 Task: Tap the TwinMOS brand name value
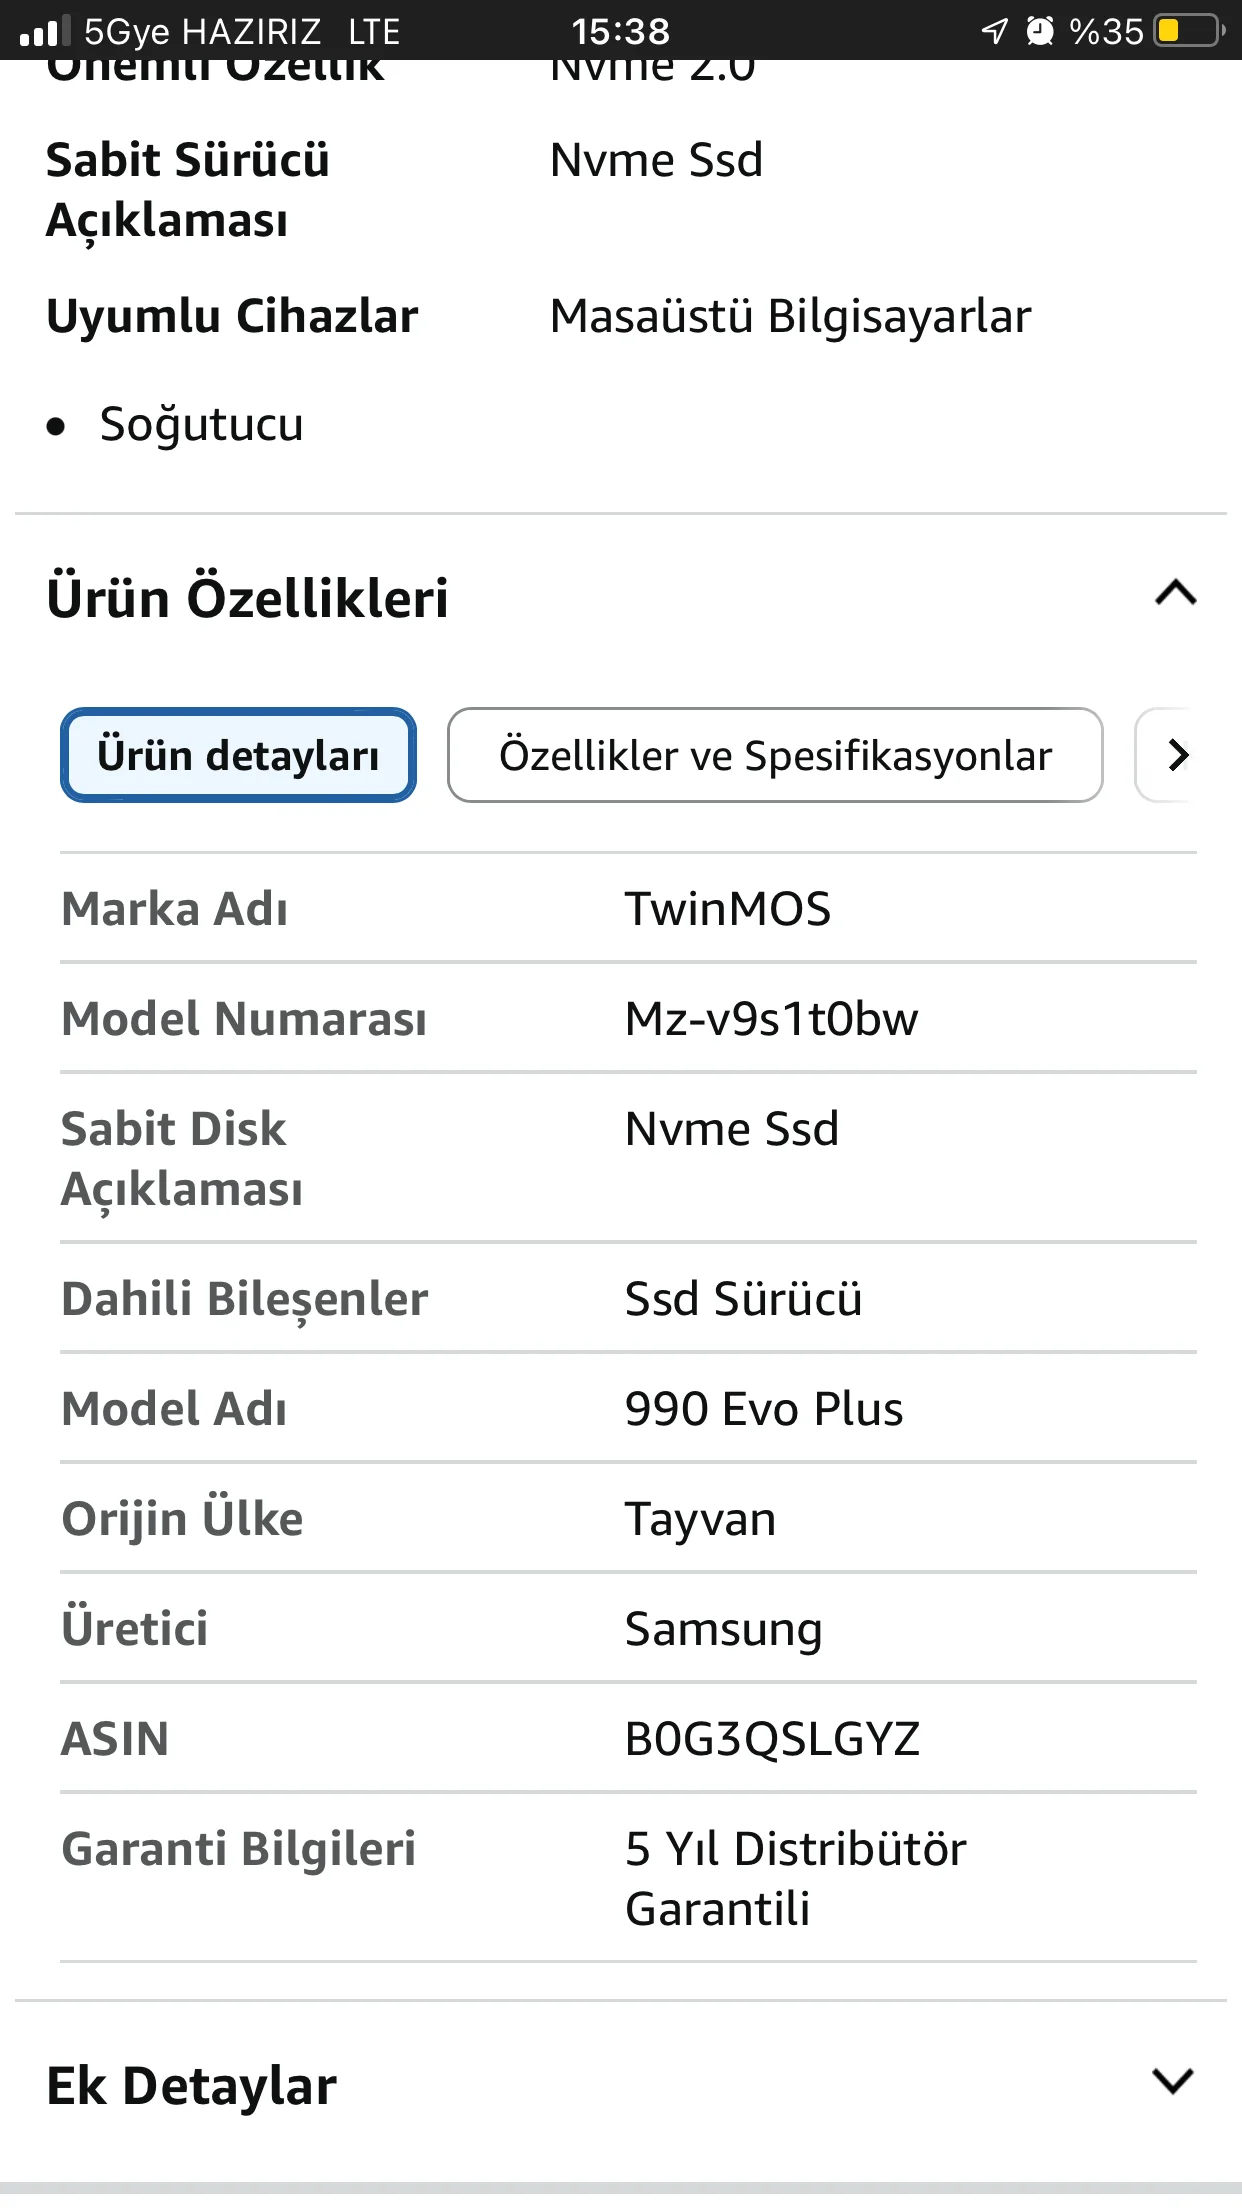coord(727,909)
